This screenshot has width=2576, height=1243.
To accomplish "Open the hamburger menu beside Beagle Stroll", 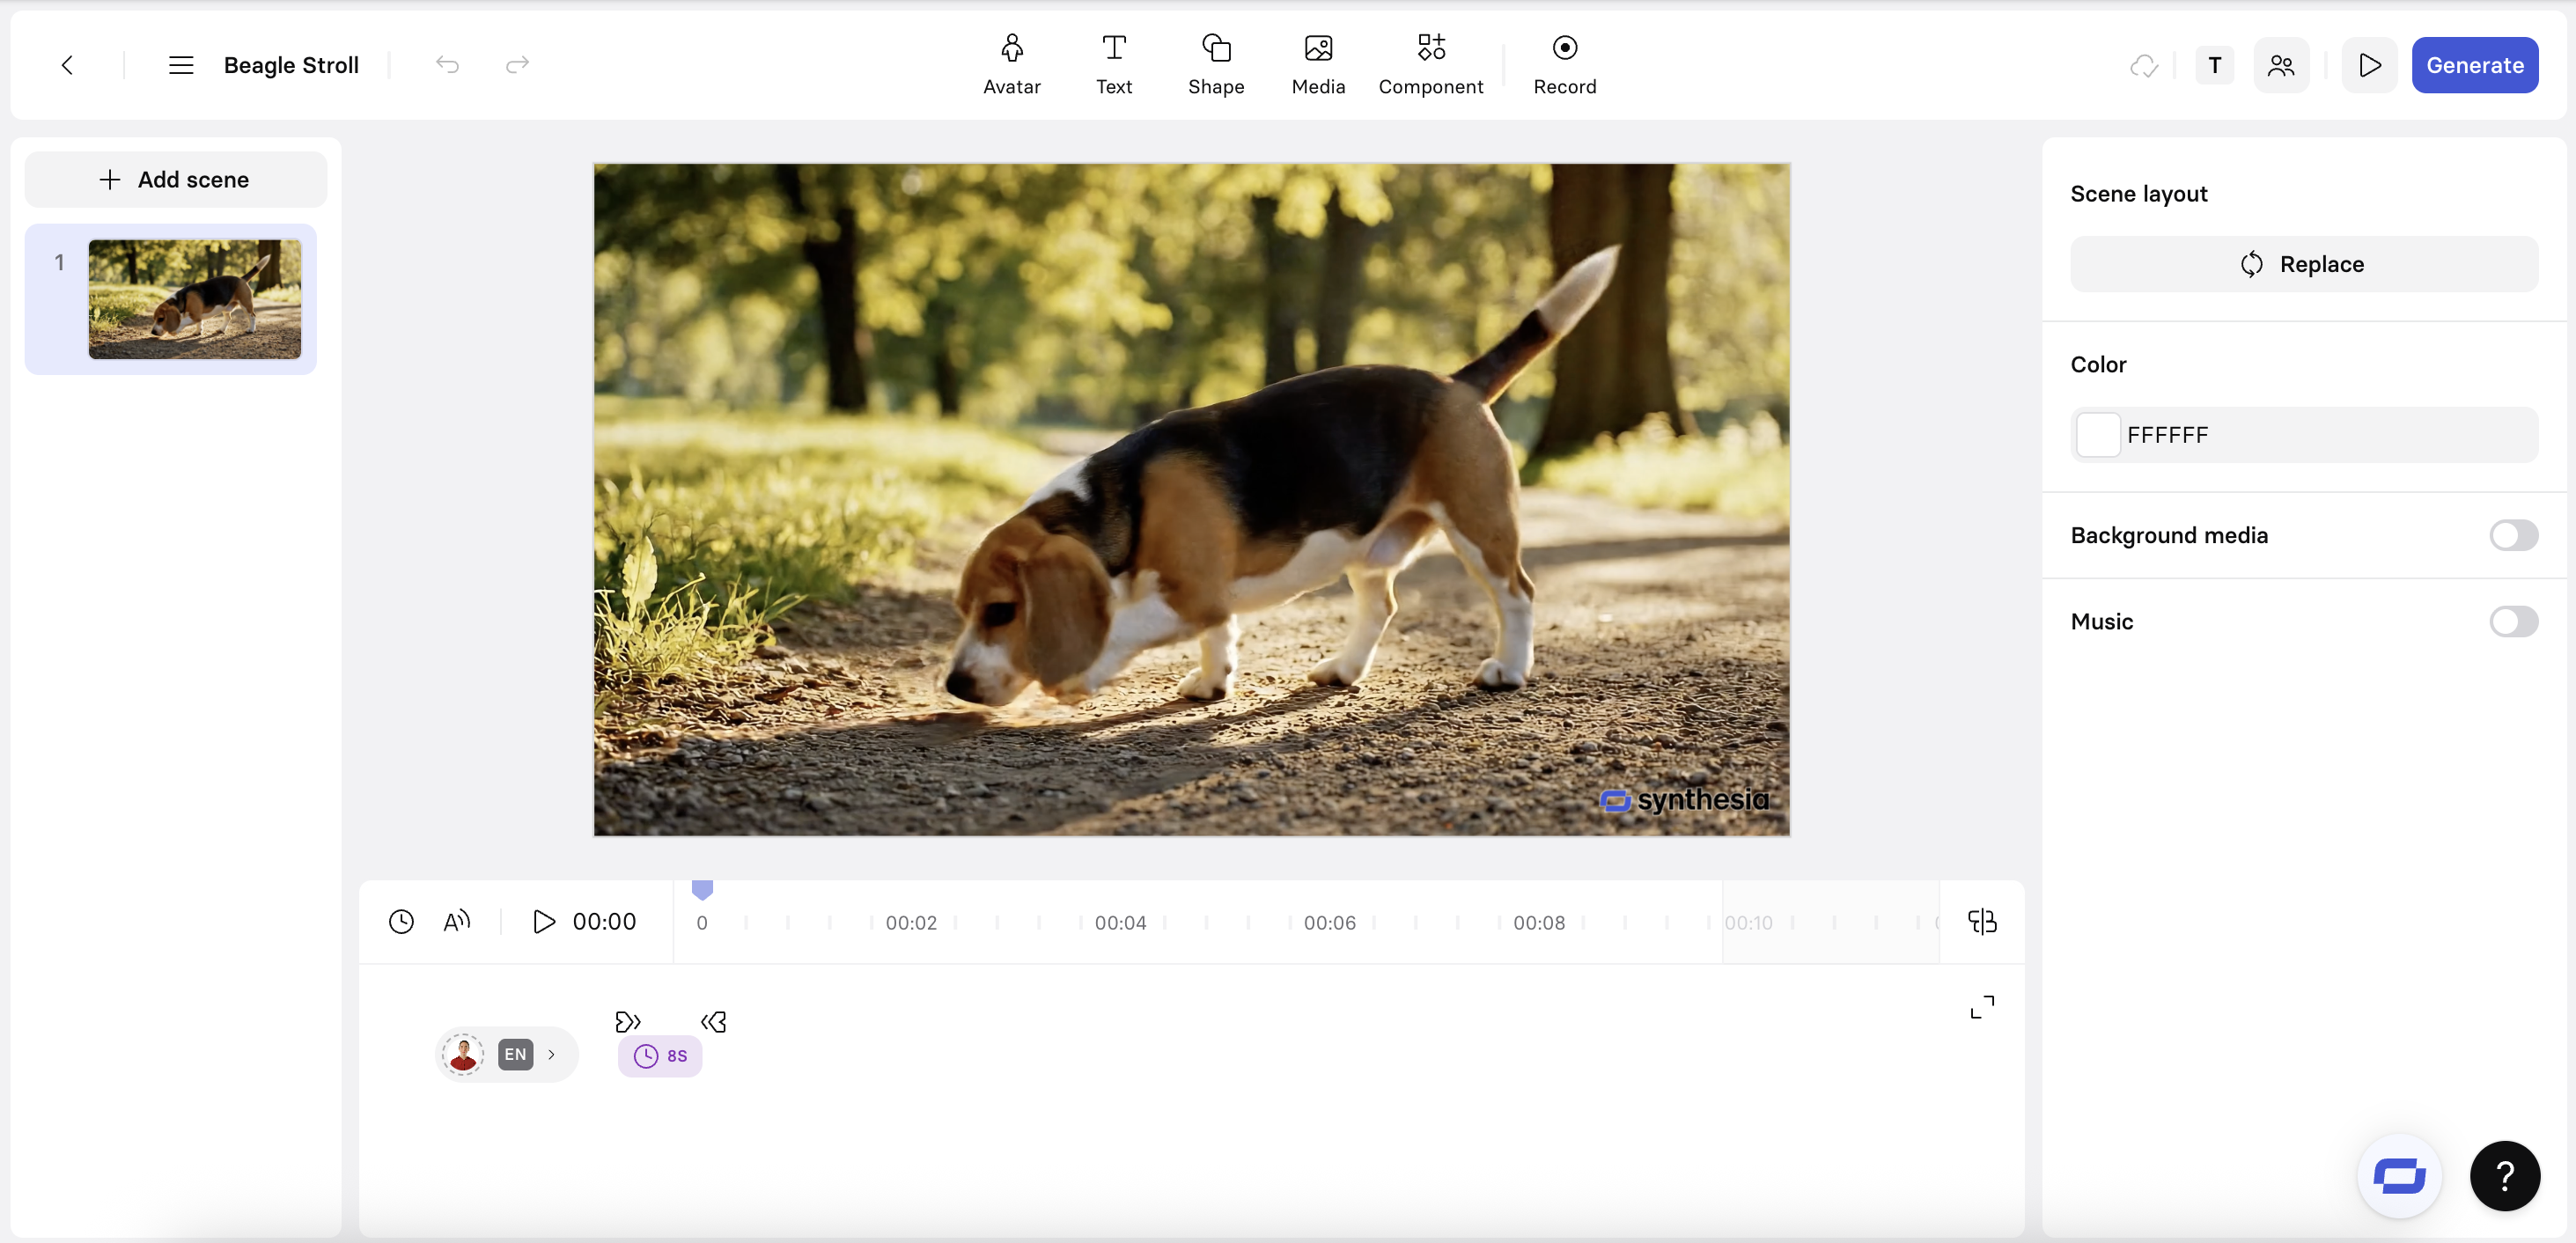I will 181,65.
